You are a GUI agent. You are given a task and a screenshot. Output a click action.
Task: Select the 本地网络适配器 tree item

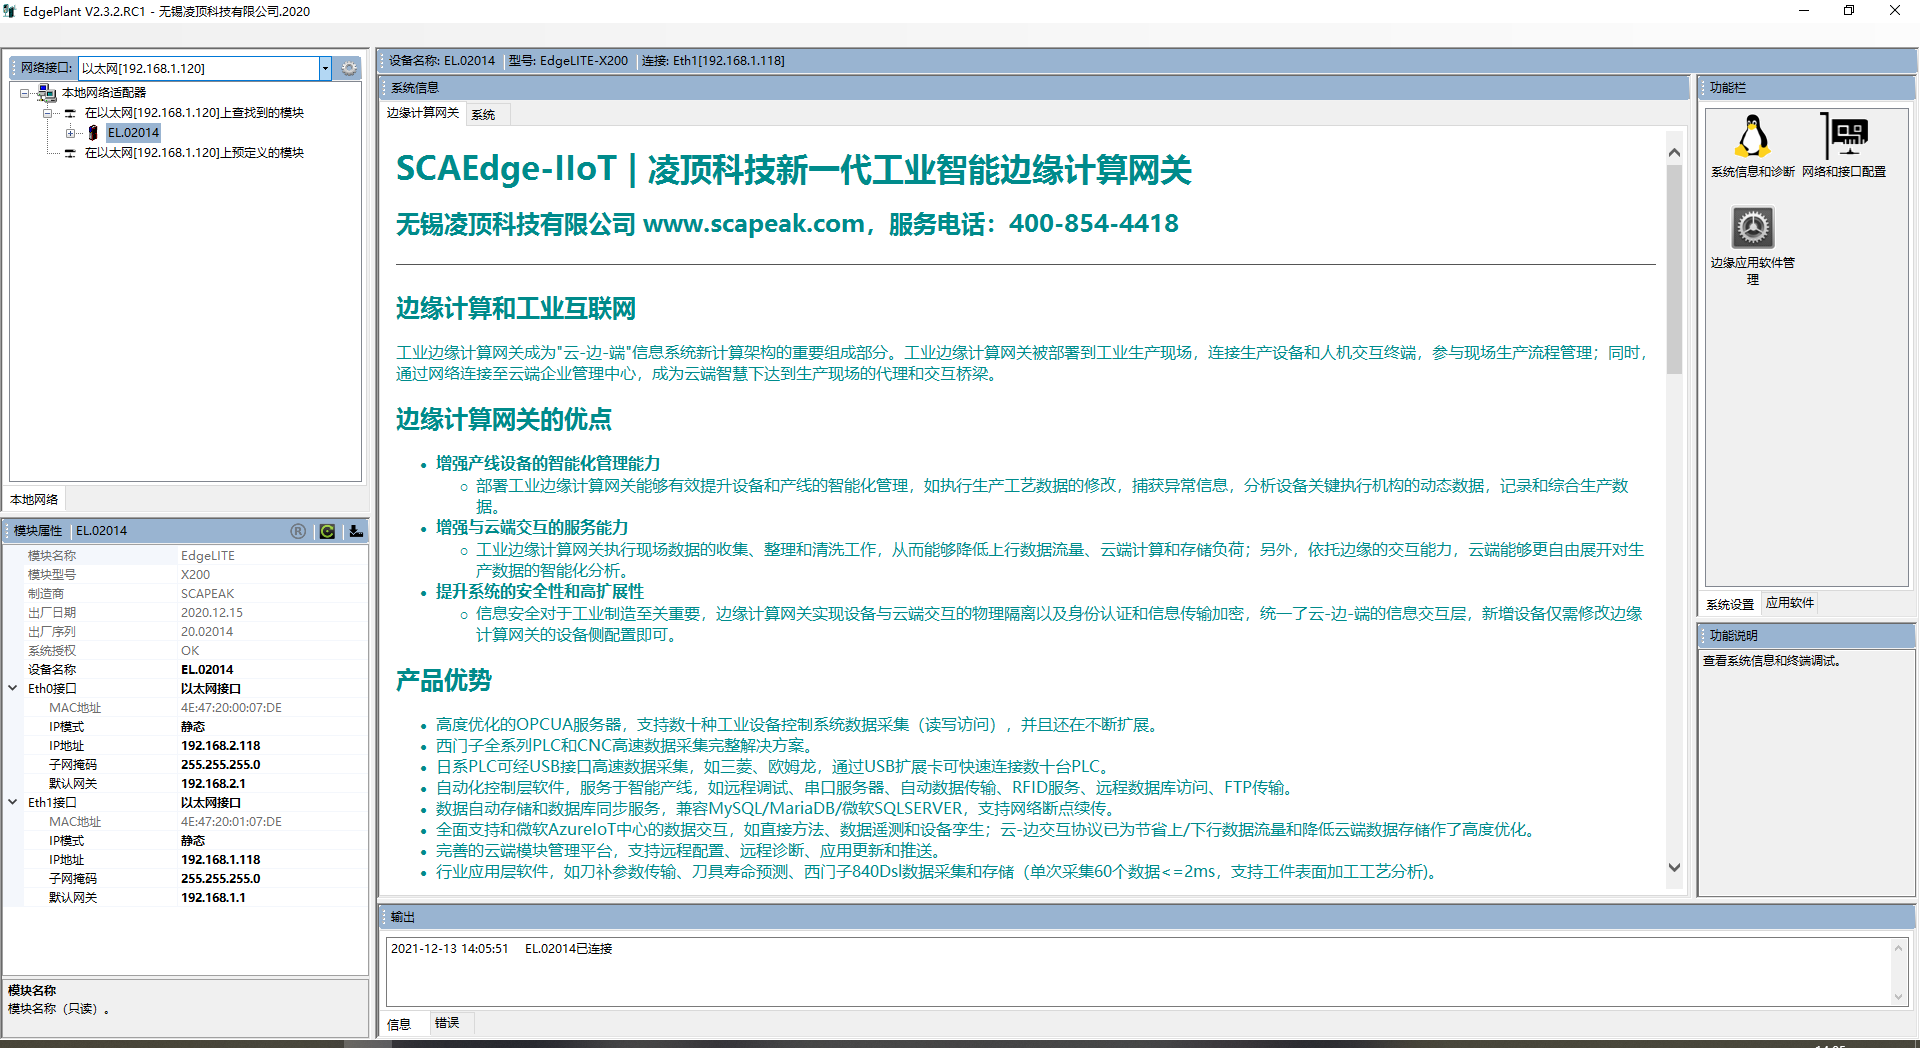point(104,93)
